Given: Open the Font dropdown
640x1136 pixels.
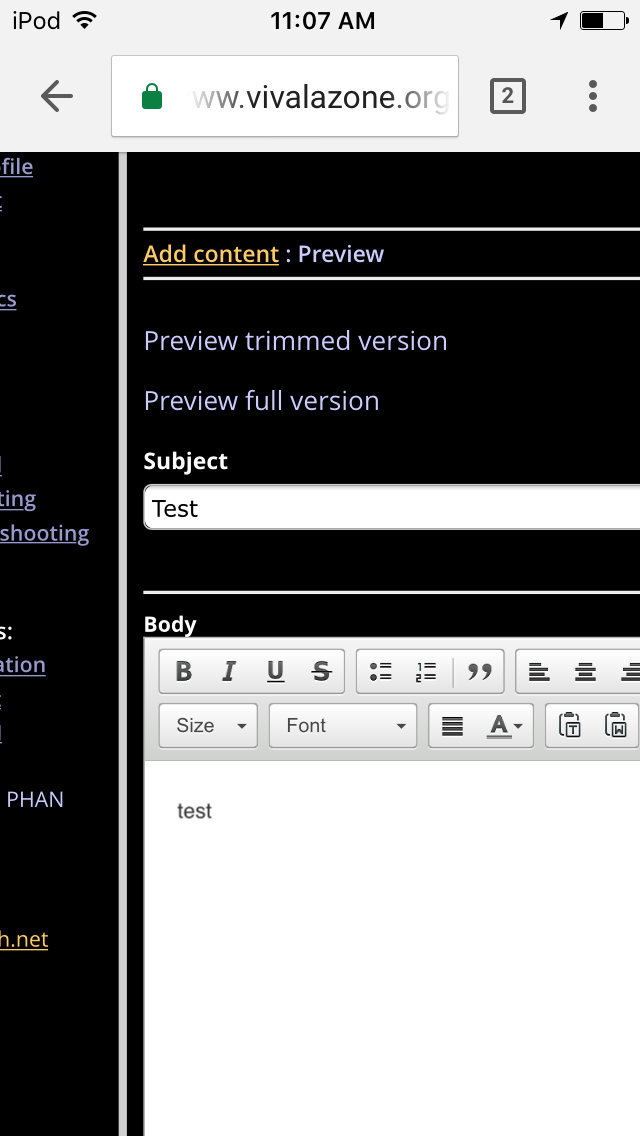Looking at the screenshot, I should pyautogui.click(x=343, y=726).
